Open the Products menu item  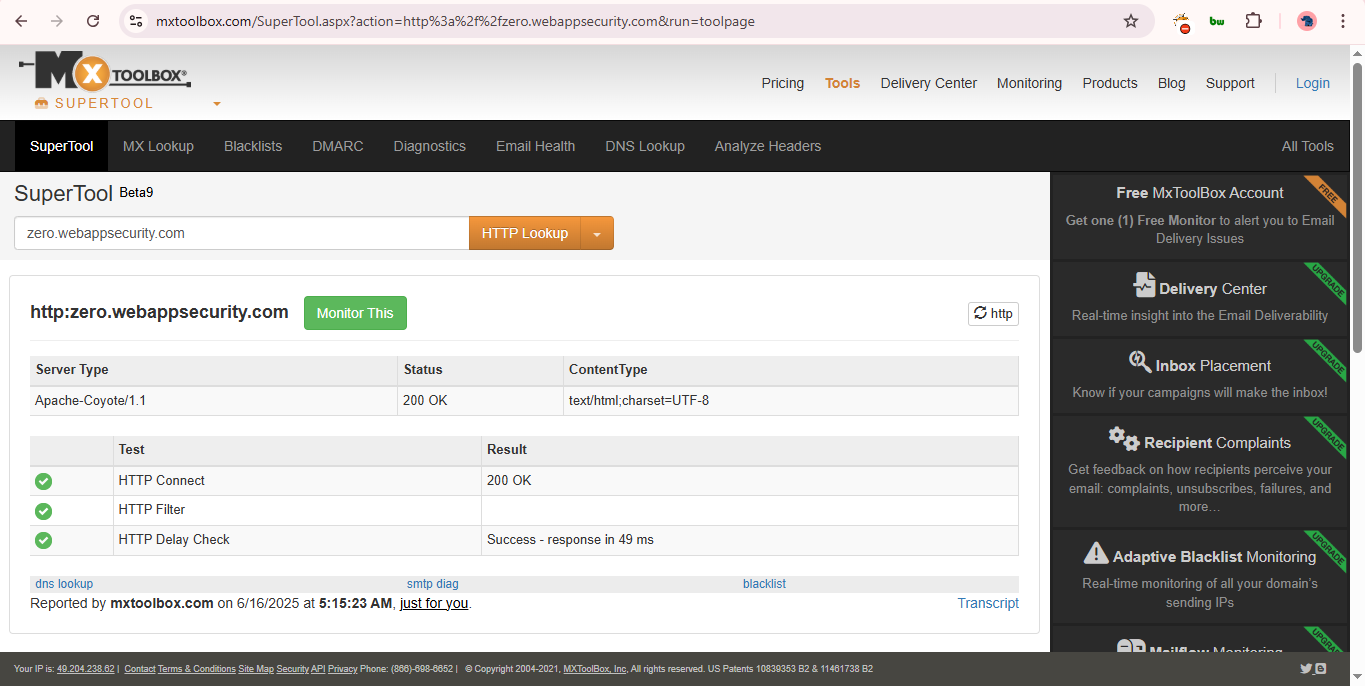click(1110, 83)
